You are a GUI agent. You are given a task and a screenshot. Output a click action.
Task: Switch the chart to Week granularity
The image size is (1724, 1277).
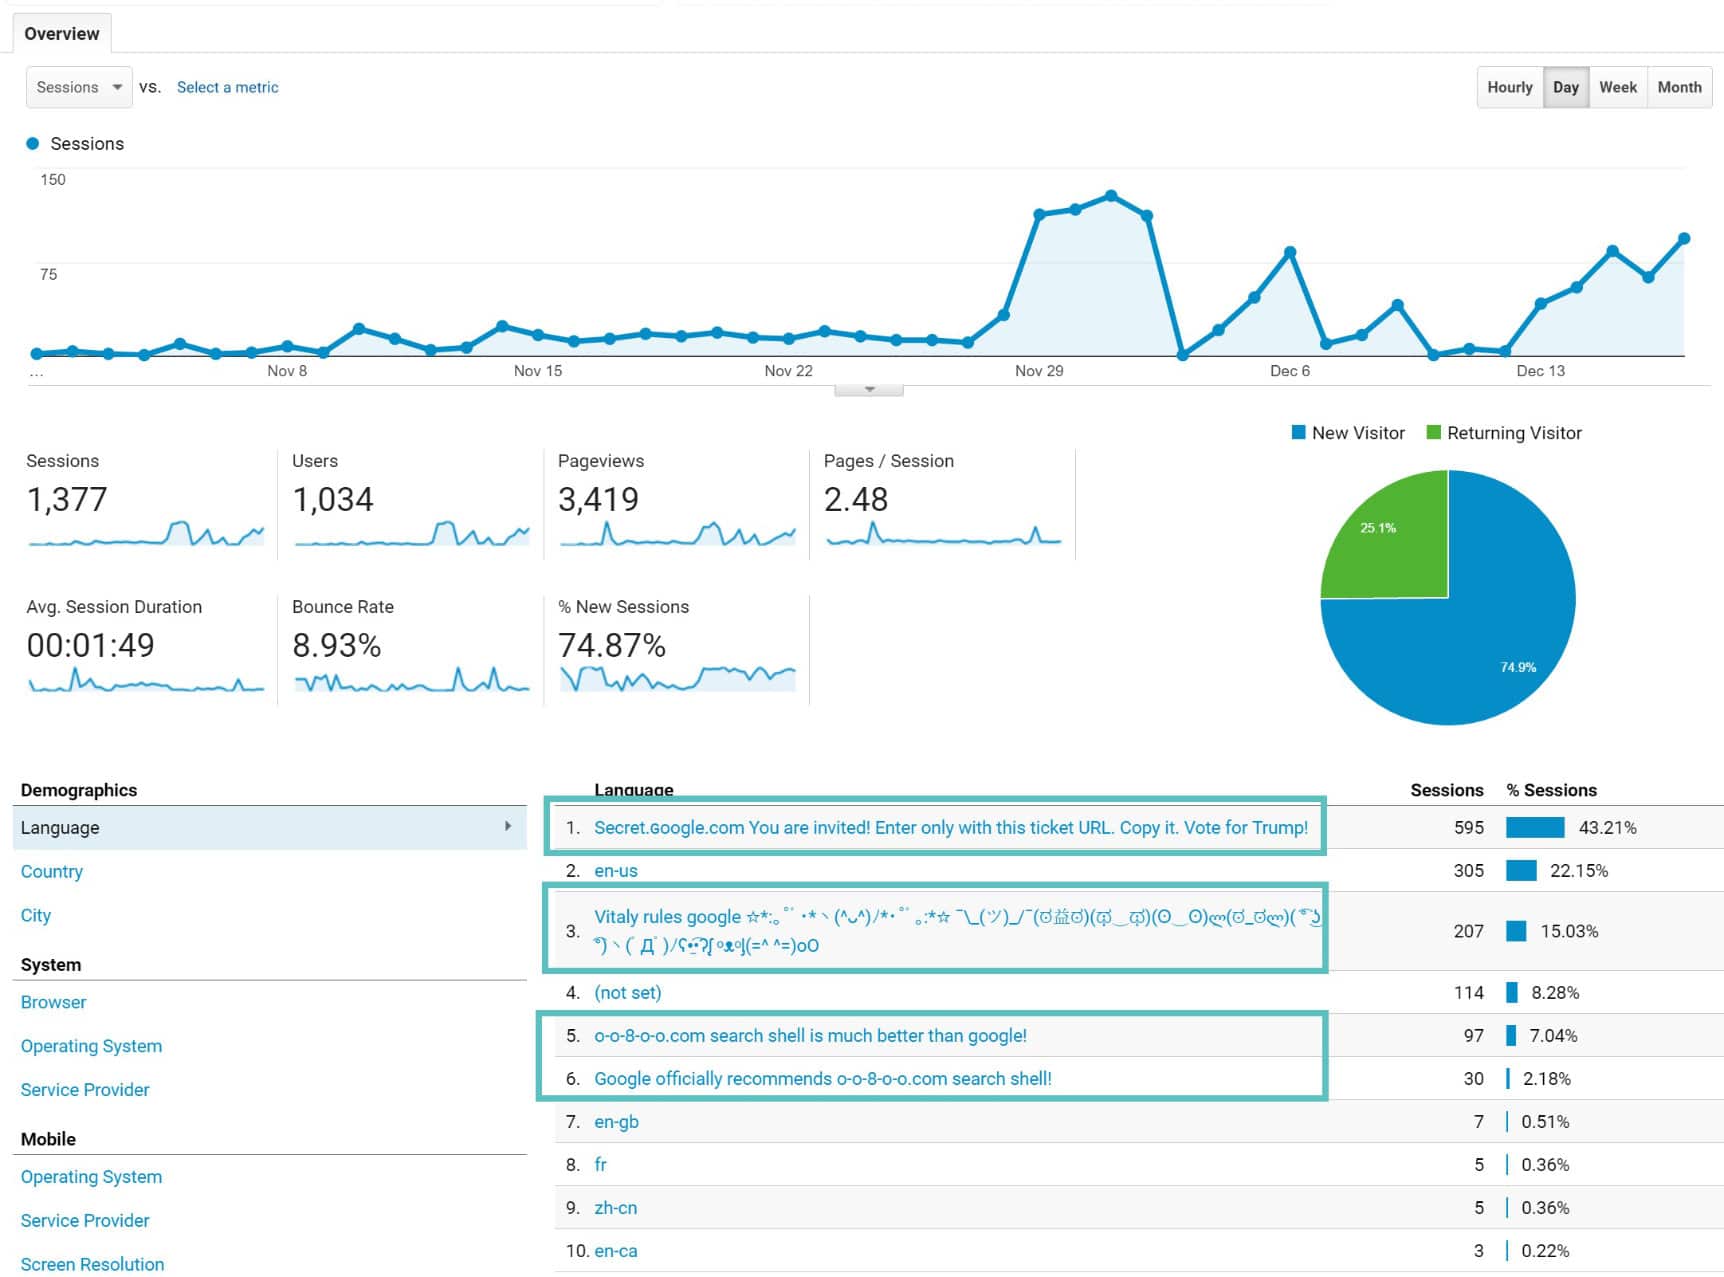click(1618, 87)
